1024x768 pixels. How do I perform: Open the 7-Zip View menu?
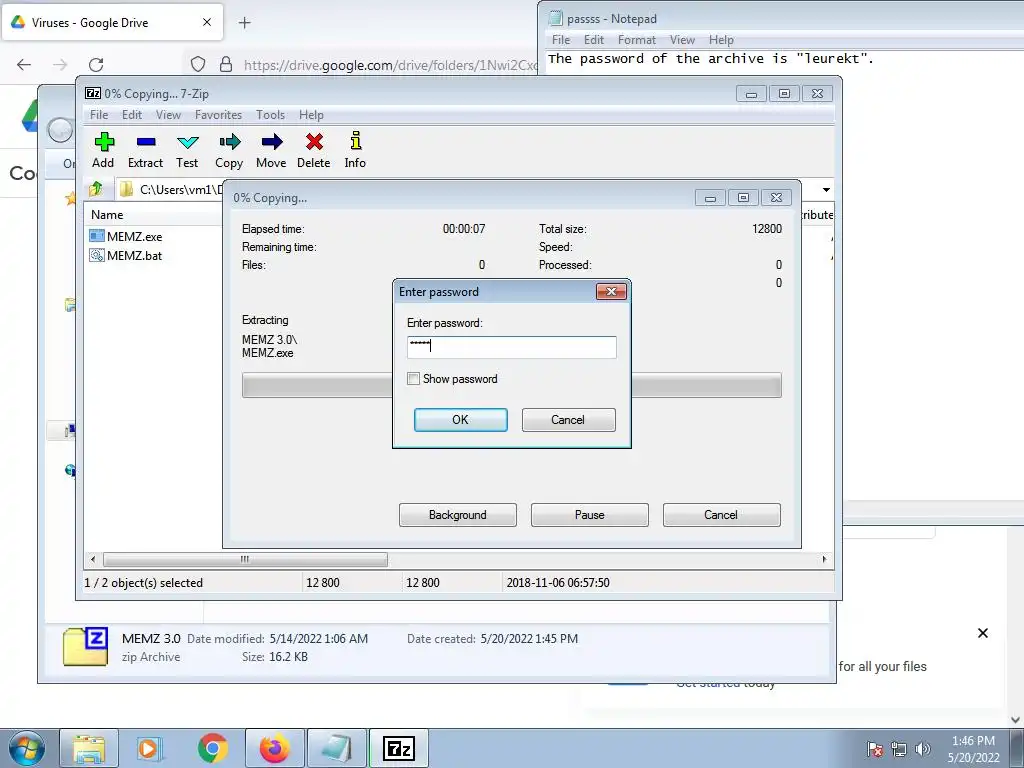[168, 115]
